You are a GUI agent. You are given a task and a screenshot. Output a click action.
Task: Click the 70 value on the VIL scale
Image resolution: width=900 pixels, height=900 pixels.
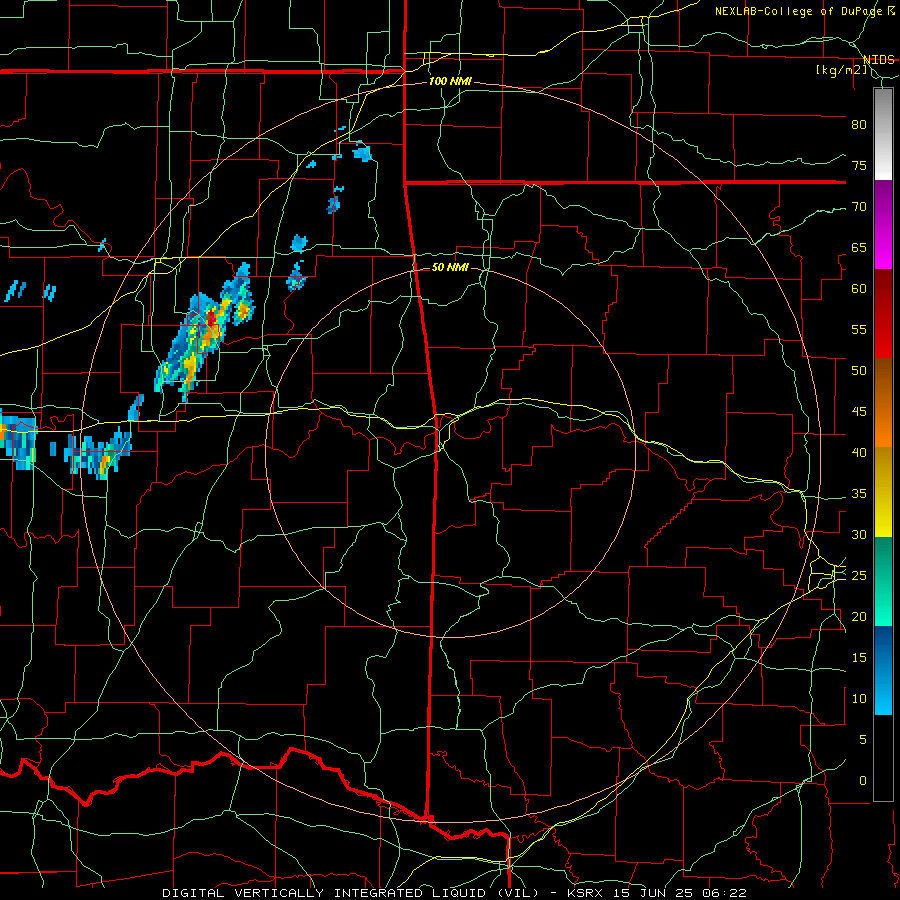click(x=859, y=207)
